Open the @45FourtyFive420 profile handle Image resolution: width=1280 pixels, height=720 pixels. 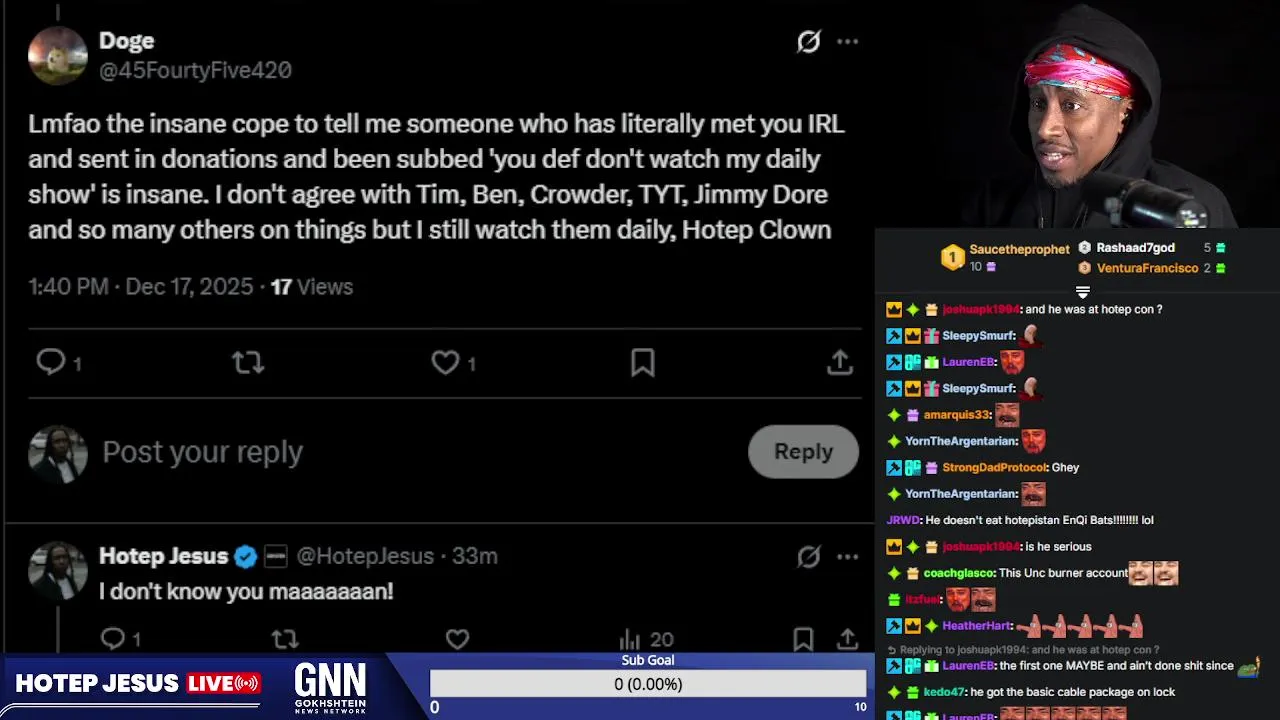195,70
